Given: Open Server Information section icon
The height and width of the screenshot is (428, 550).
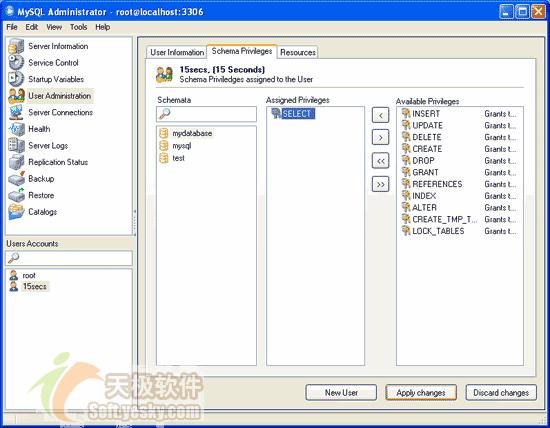Looking at the screenshot, I should [16, 46].
